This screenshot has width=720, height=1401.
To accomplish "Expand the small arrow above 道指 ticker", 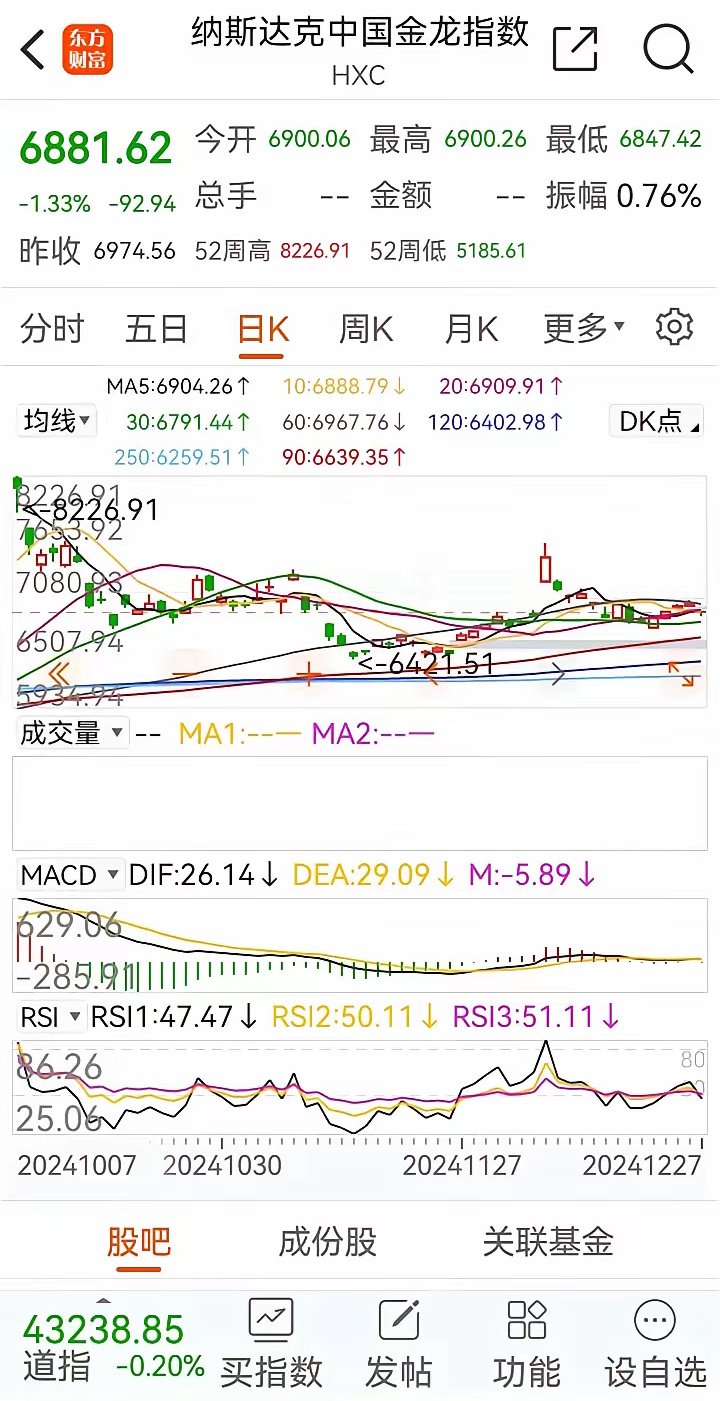I will (102, 1301).
